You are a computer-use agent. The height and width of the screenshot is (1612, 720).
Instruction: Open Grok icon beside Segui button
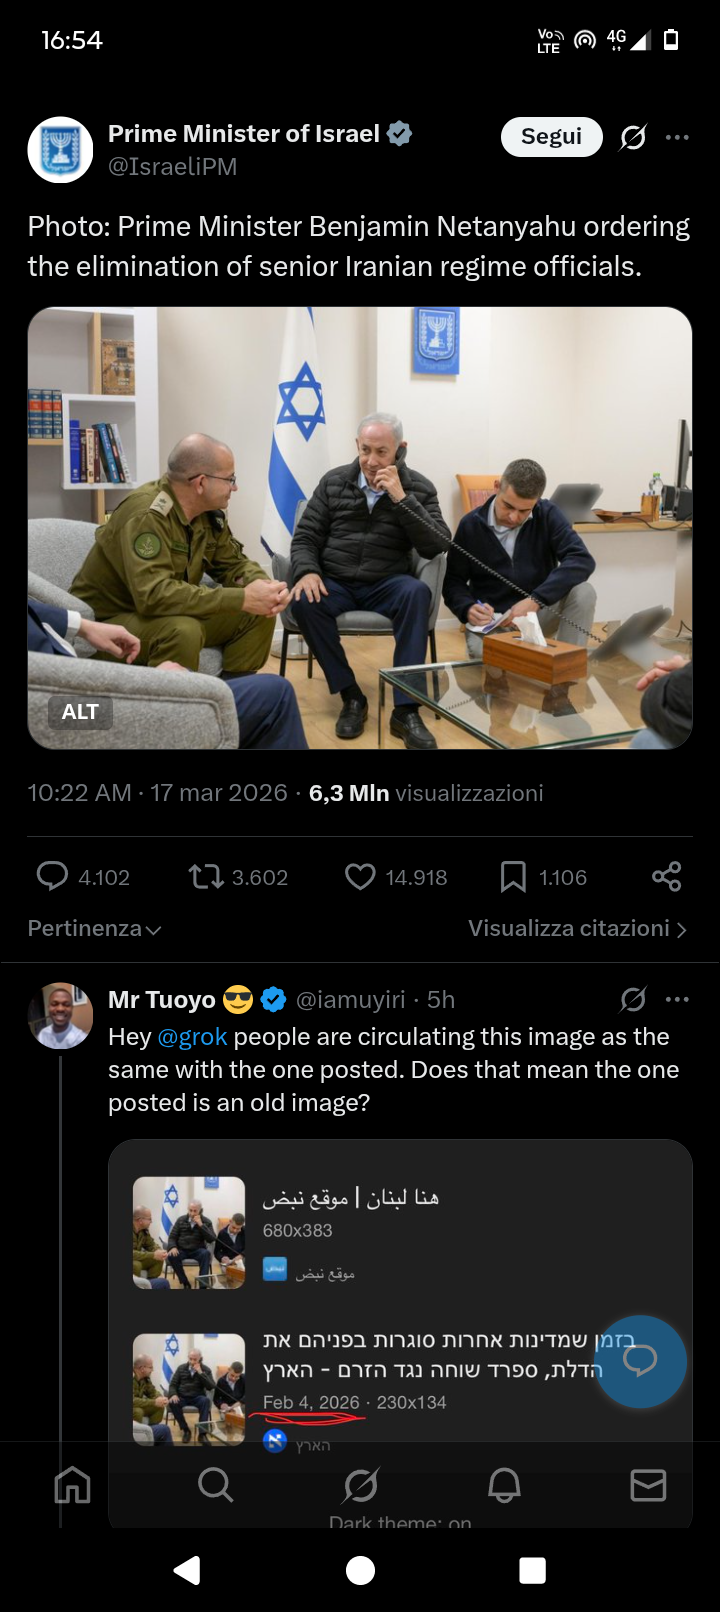coord(633,137)
